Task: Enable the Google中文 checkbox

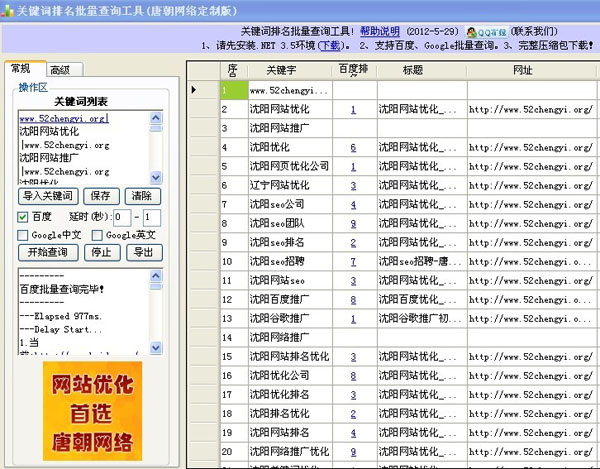Action: [23, 235]
